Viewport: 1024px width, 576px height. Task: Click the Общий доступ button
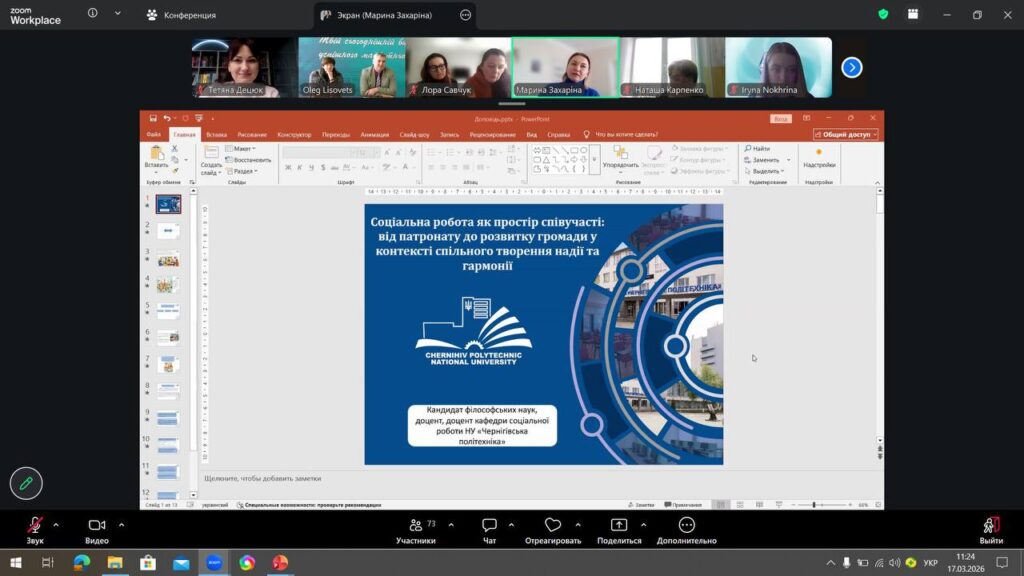coord(846,134)
